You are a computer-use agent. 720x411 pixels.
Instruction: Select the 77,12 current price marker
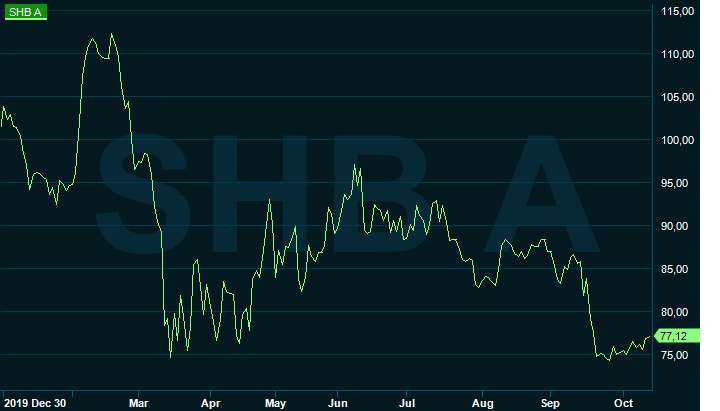pos(677,336)
